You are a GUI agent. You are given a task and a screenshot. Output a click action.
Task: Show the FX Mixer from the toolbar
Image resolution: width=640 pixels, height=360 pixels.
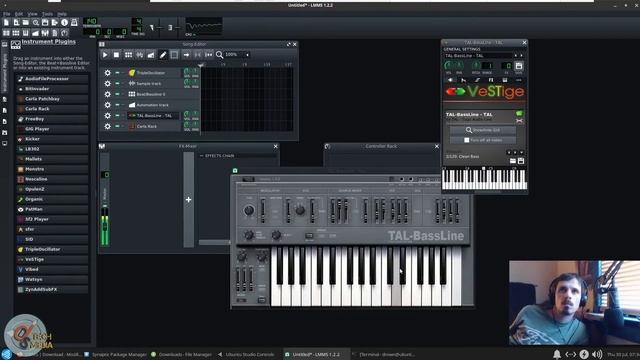pyautogui.click(x=45, y=33)
